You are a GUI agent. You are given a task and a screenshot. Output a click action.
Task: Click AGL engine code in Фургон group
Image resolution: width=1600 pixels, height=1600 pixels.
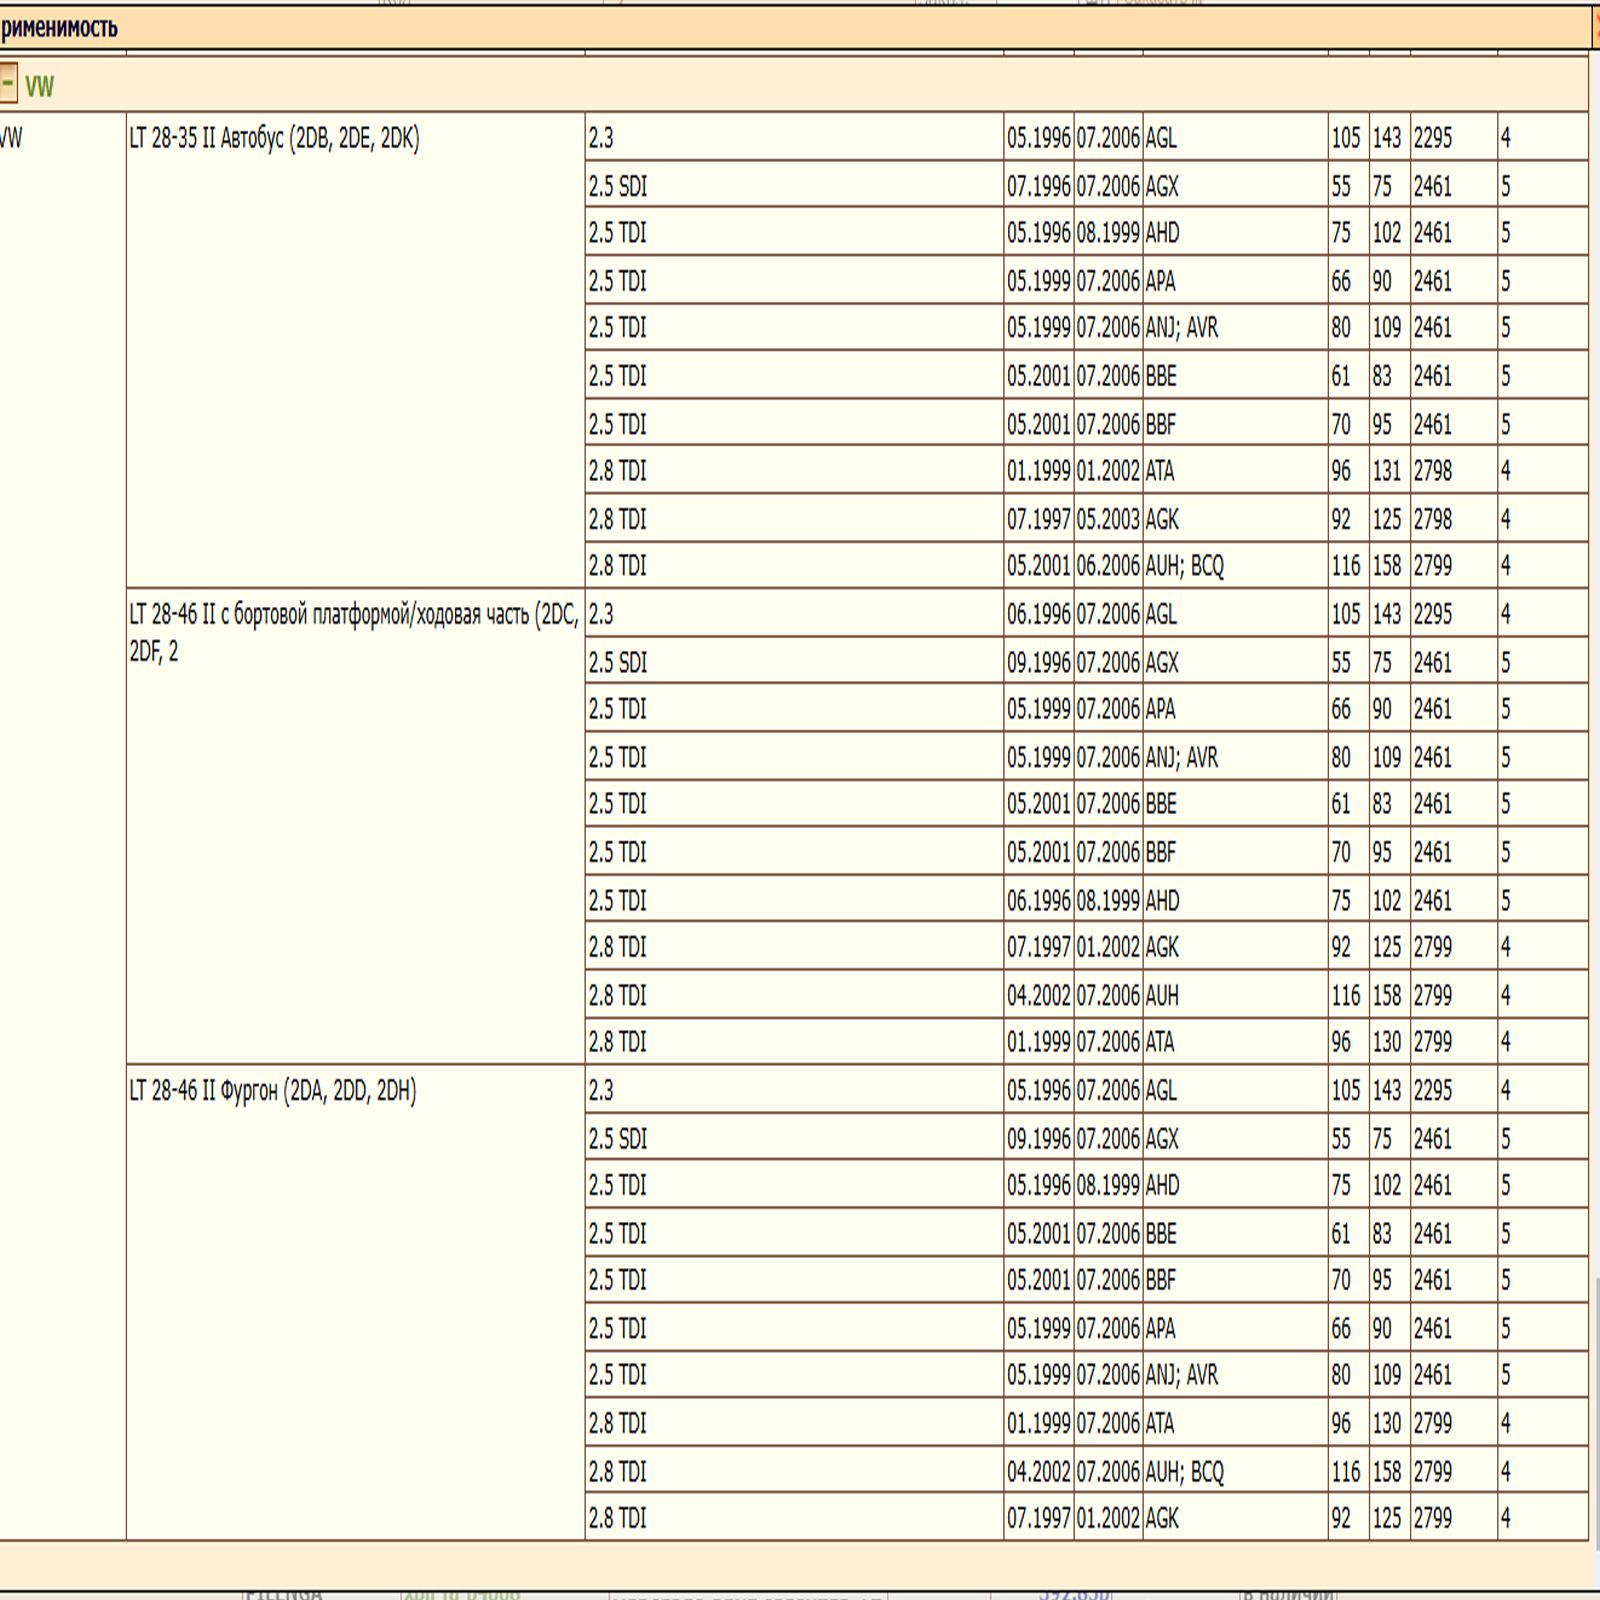pos(1161,1090)
